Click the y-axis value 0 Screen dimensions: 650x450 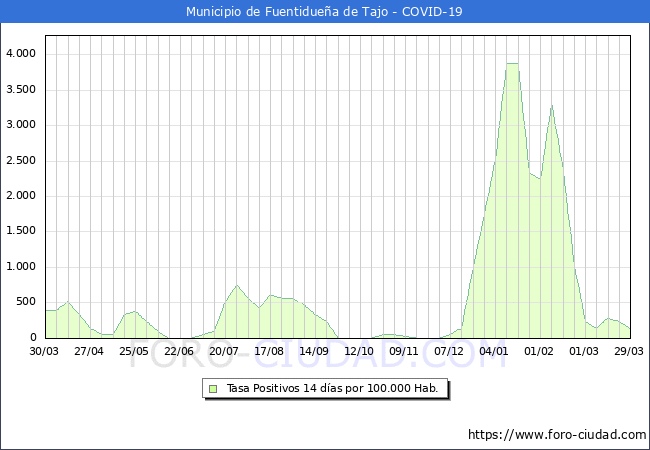[x=33, y=337]
